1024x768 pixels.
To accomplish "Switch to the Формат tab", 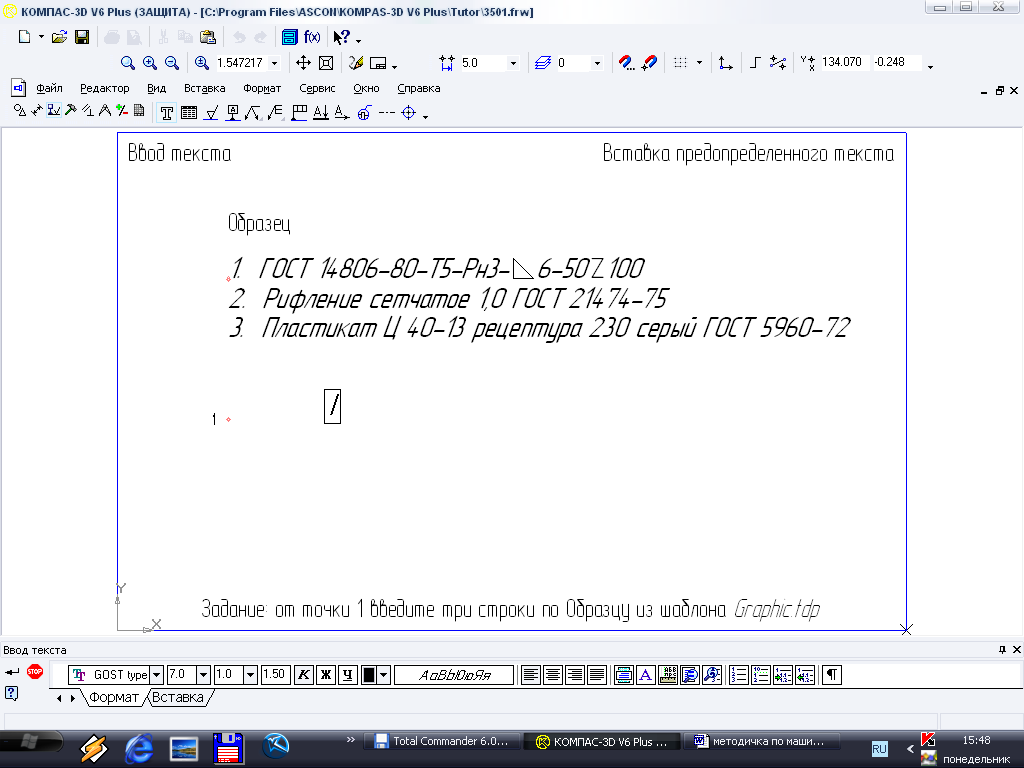I will point(113,697).
